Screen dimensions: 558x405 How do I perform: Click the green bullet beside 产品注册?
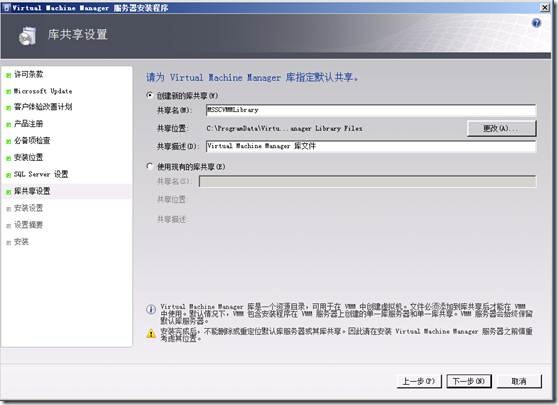pyautogui.click(x=9, y=125)
